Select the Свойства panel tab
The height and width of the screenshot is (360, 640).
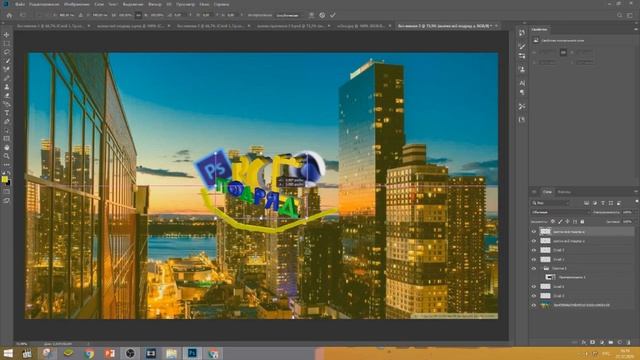click(540, 29)
